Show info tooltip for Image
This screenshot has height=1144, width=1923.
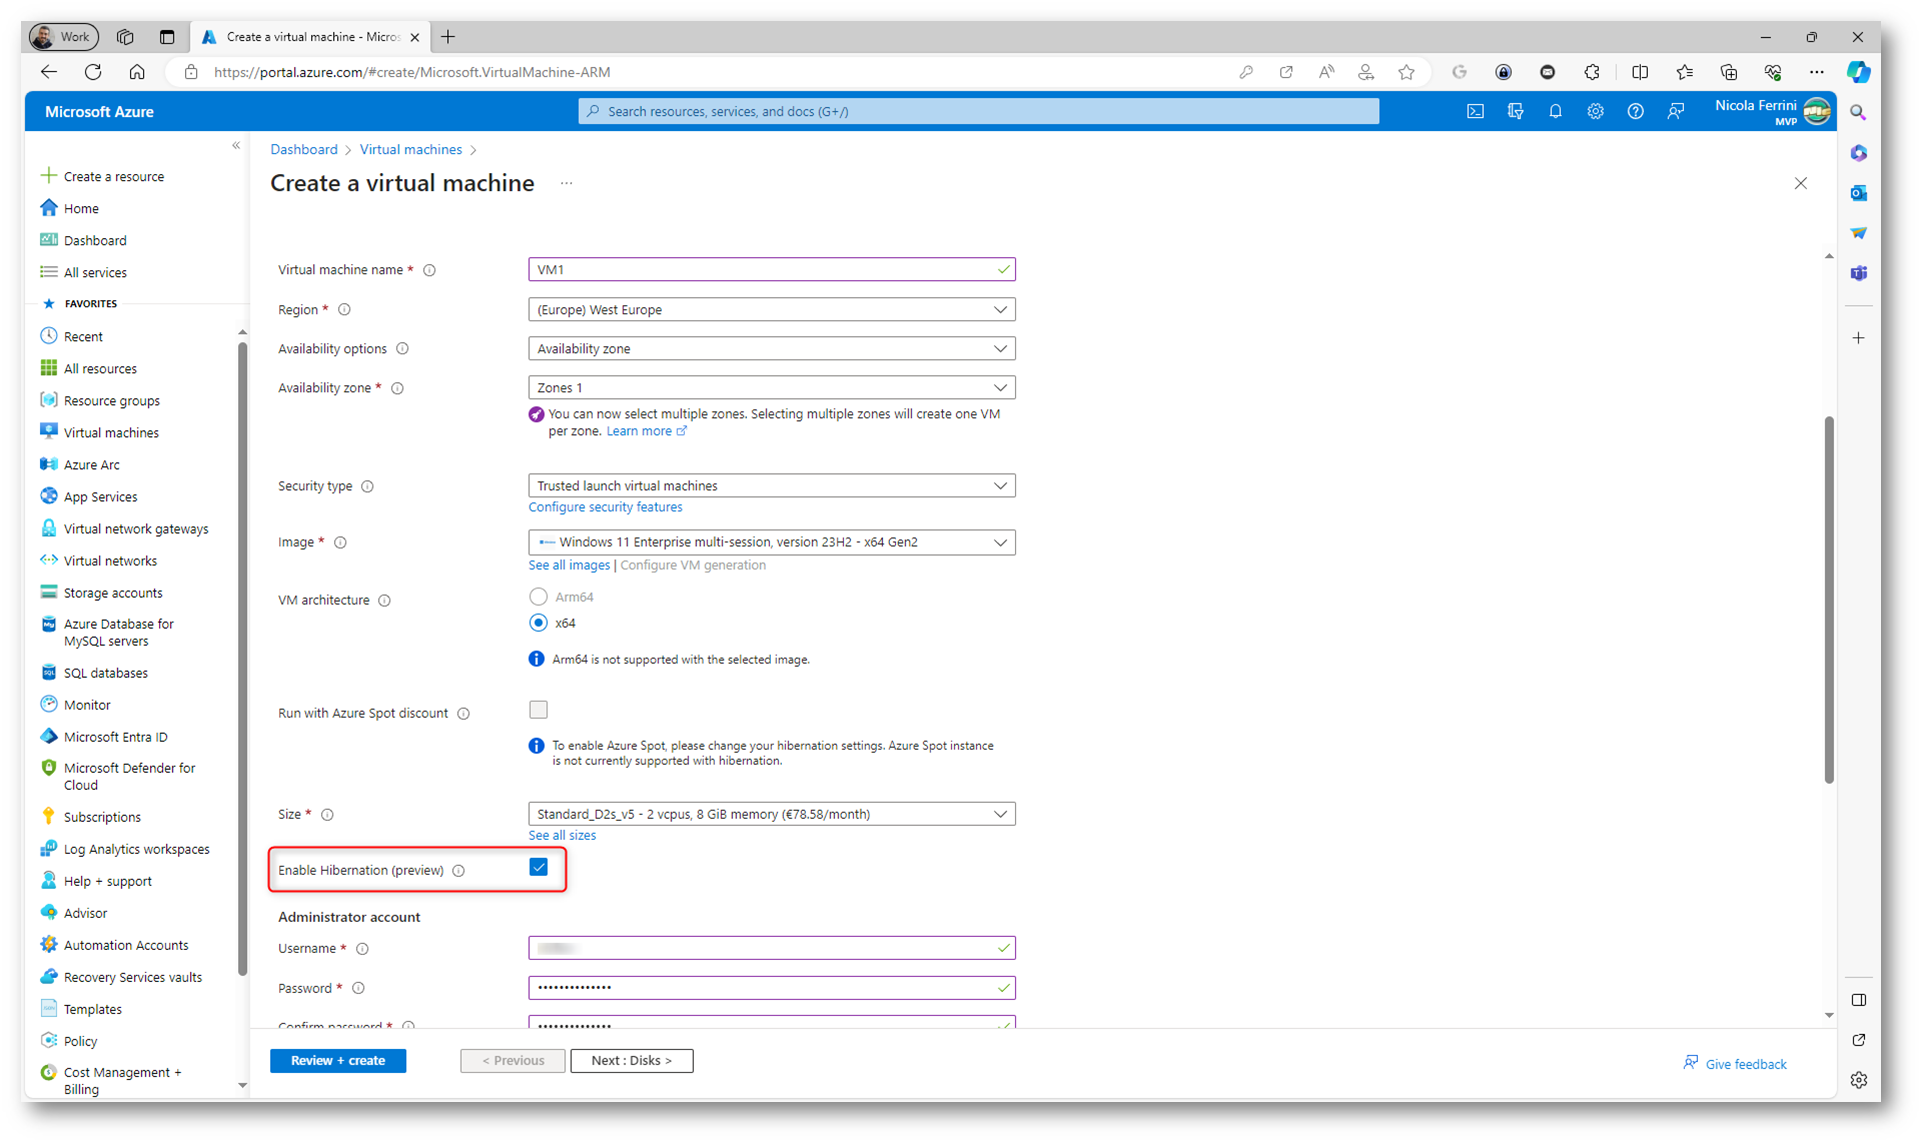pyautogui.click(x=340, y=542)
